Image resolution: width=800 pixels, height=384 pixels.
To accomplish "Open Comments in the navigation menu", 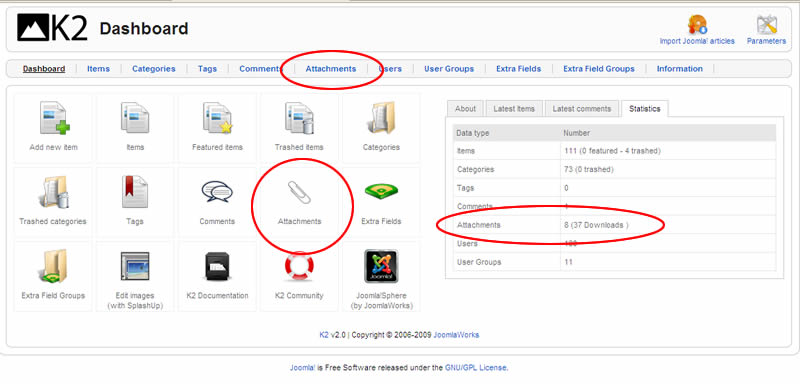I will 261,69.
